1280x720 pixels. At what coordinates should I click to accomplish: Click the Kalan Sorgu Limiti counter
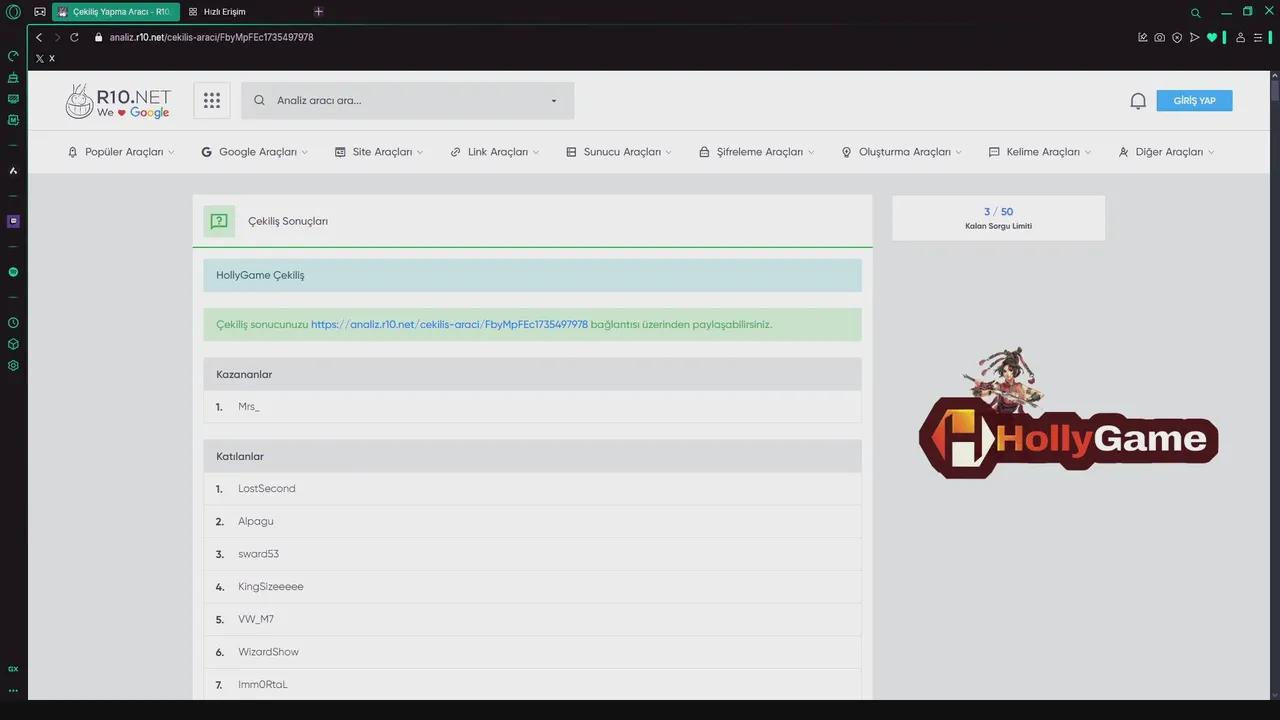(998, 218)
